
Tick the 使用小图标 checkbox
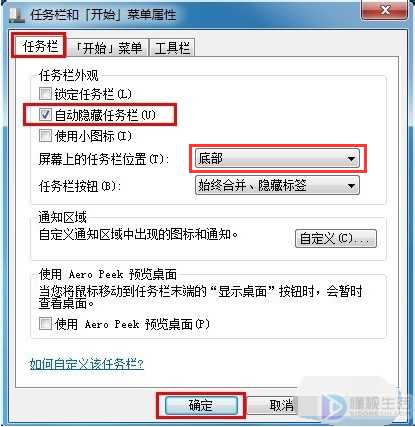point(45,136)
